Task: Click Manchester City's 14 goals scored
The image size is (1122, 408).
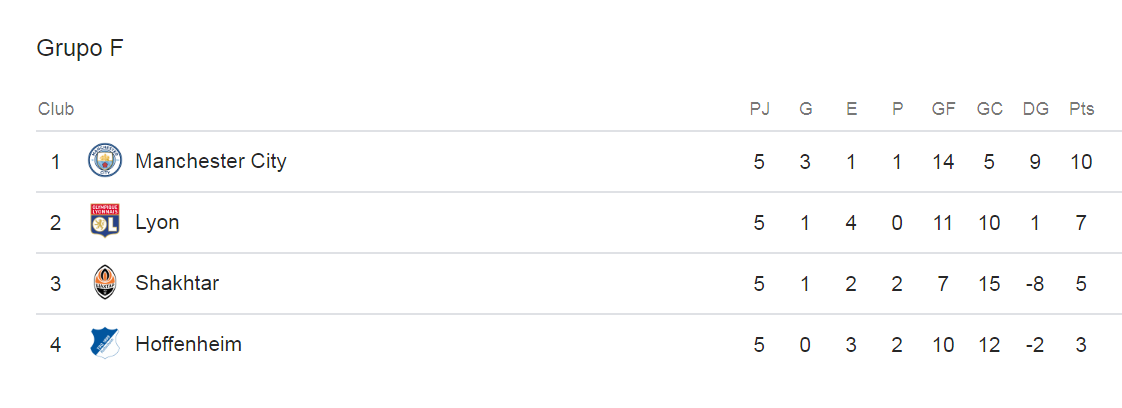Action: (x=943, y=161)
